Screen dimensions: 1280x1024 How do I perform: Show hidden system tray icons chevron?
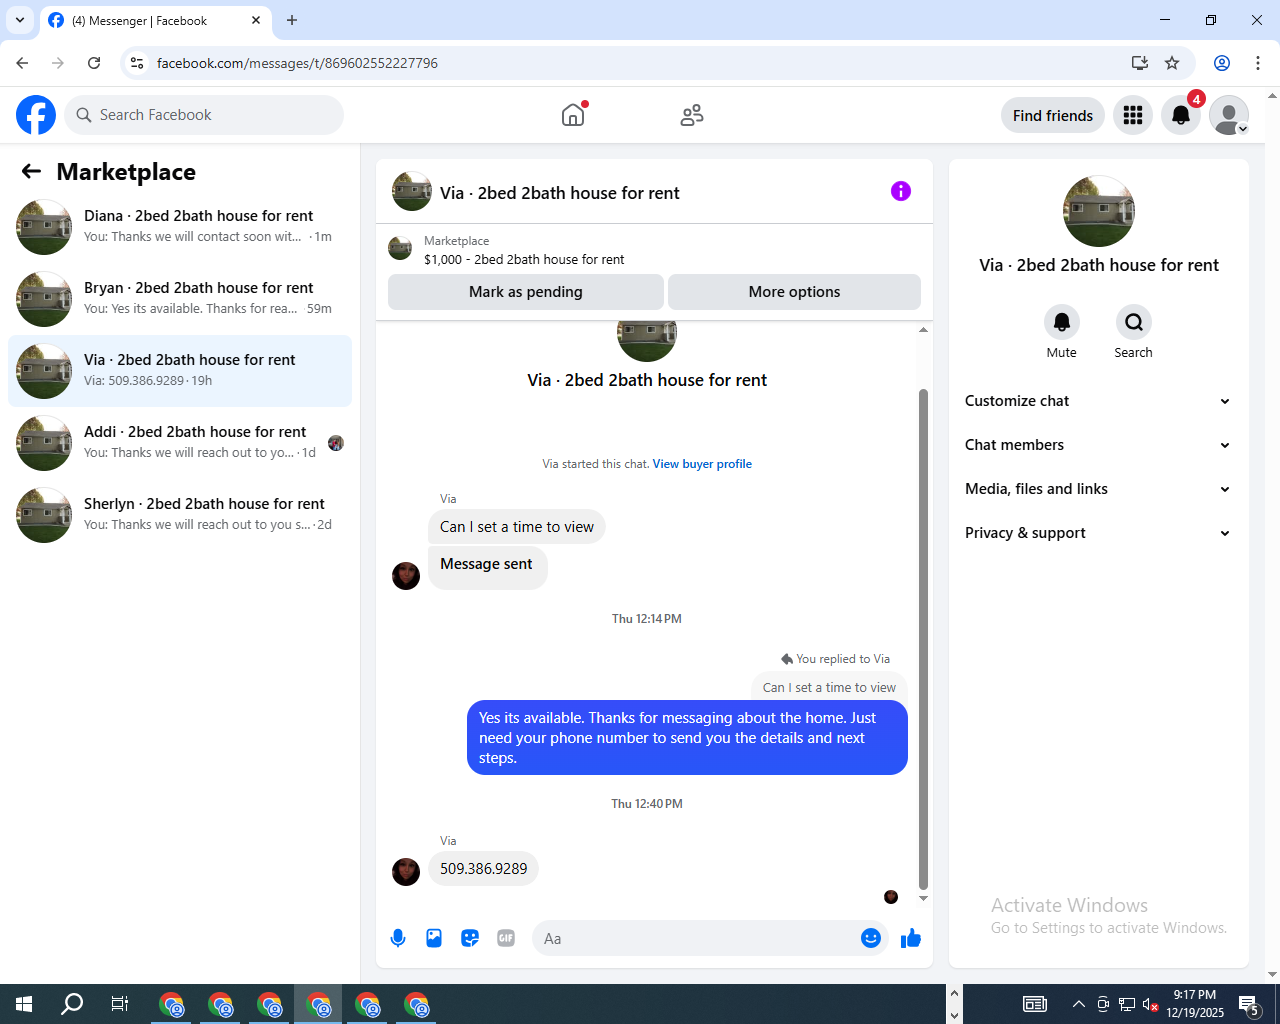click(x=1078, y=1004)
